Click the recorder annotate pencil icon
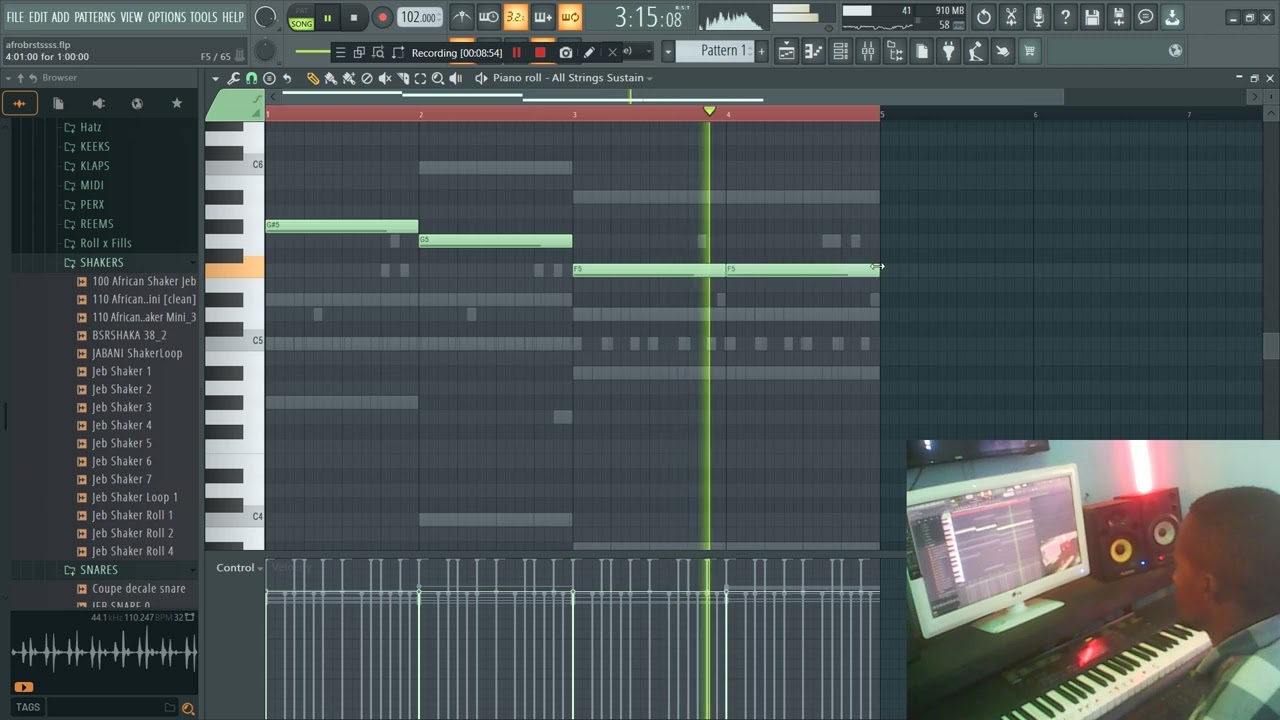The width and height of the screenshot is (1280, 720). (x=589, y=52)
